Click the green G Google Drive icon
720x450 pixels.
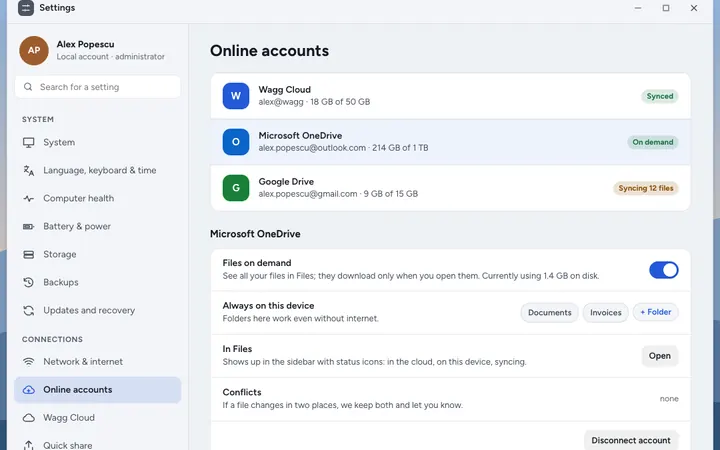(236, 188)
